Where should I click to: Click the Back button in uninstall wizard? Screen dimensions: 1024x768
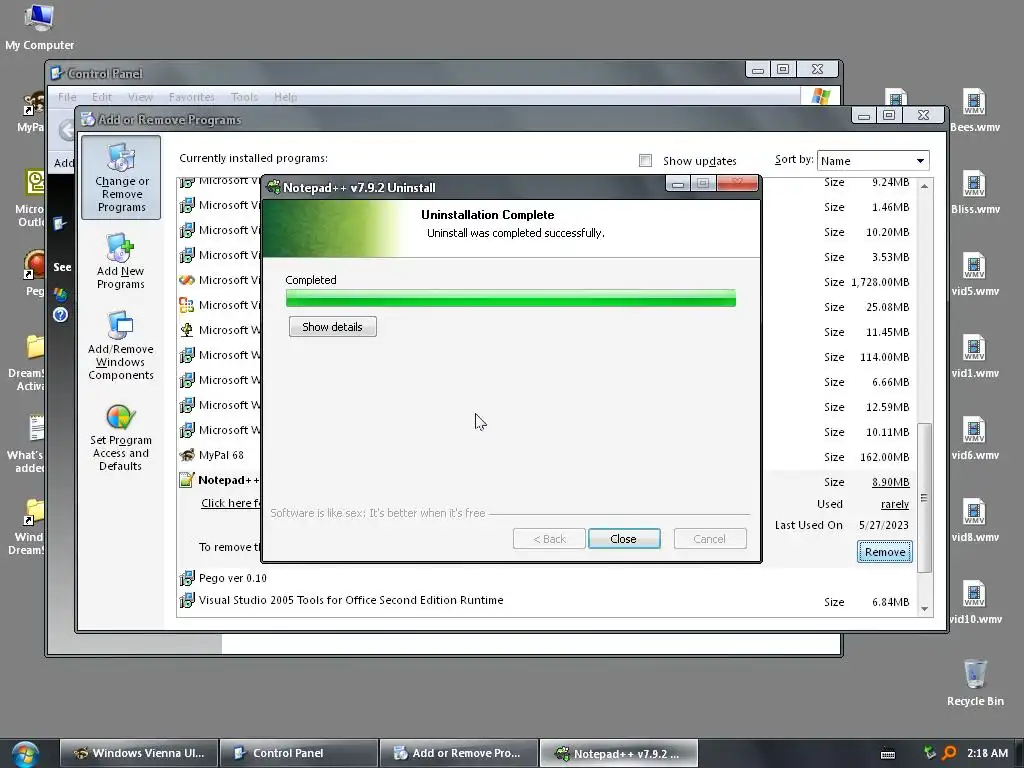(549, 539)
